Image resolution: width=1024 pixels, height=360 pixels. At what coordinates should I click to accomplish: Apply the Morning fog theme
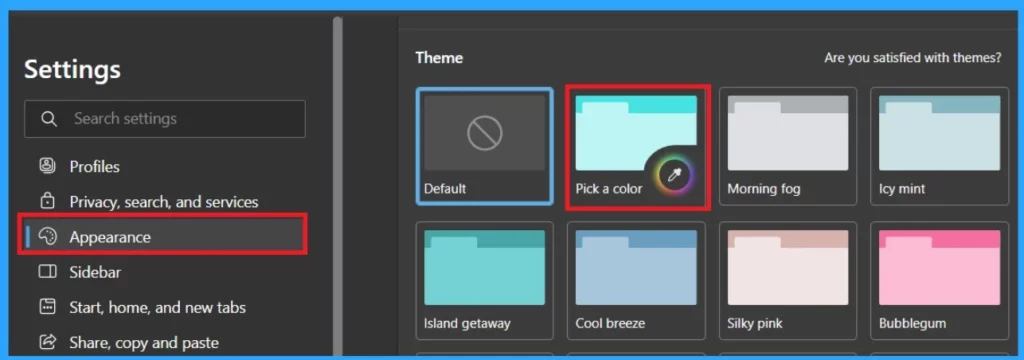[788, 146]
